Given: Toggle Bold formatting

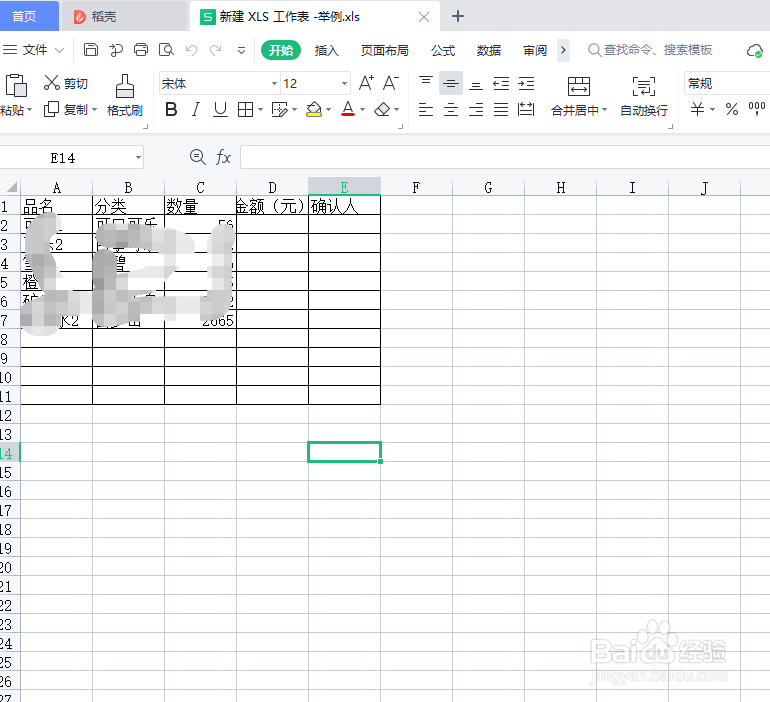Looking at the screenshot, I should (x=171, y=109).
